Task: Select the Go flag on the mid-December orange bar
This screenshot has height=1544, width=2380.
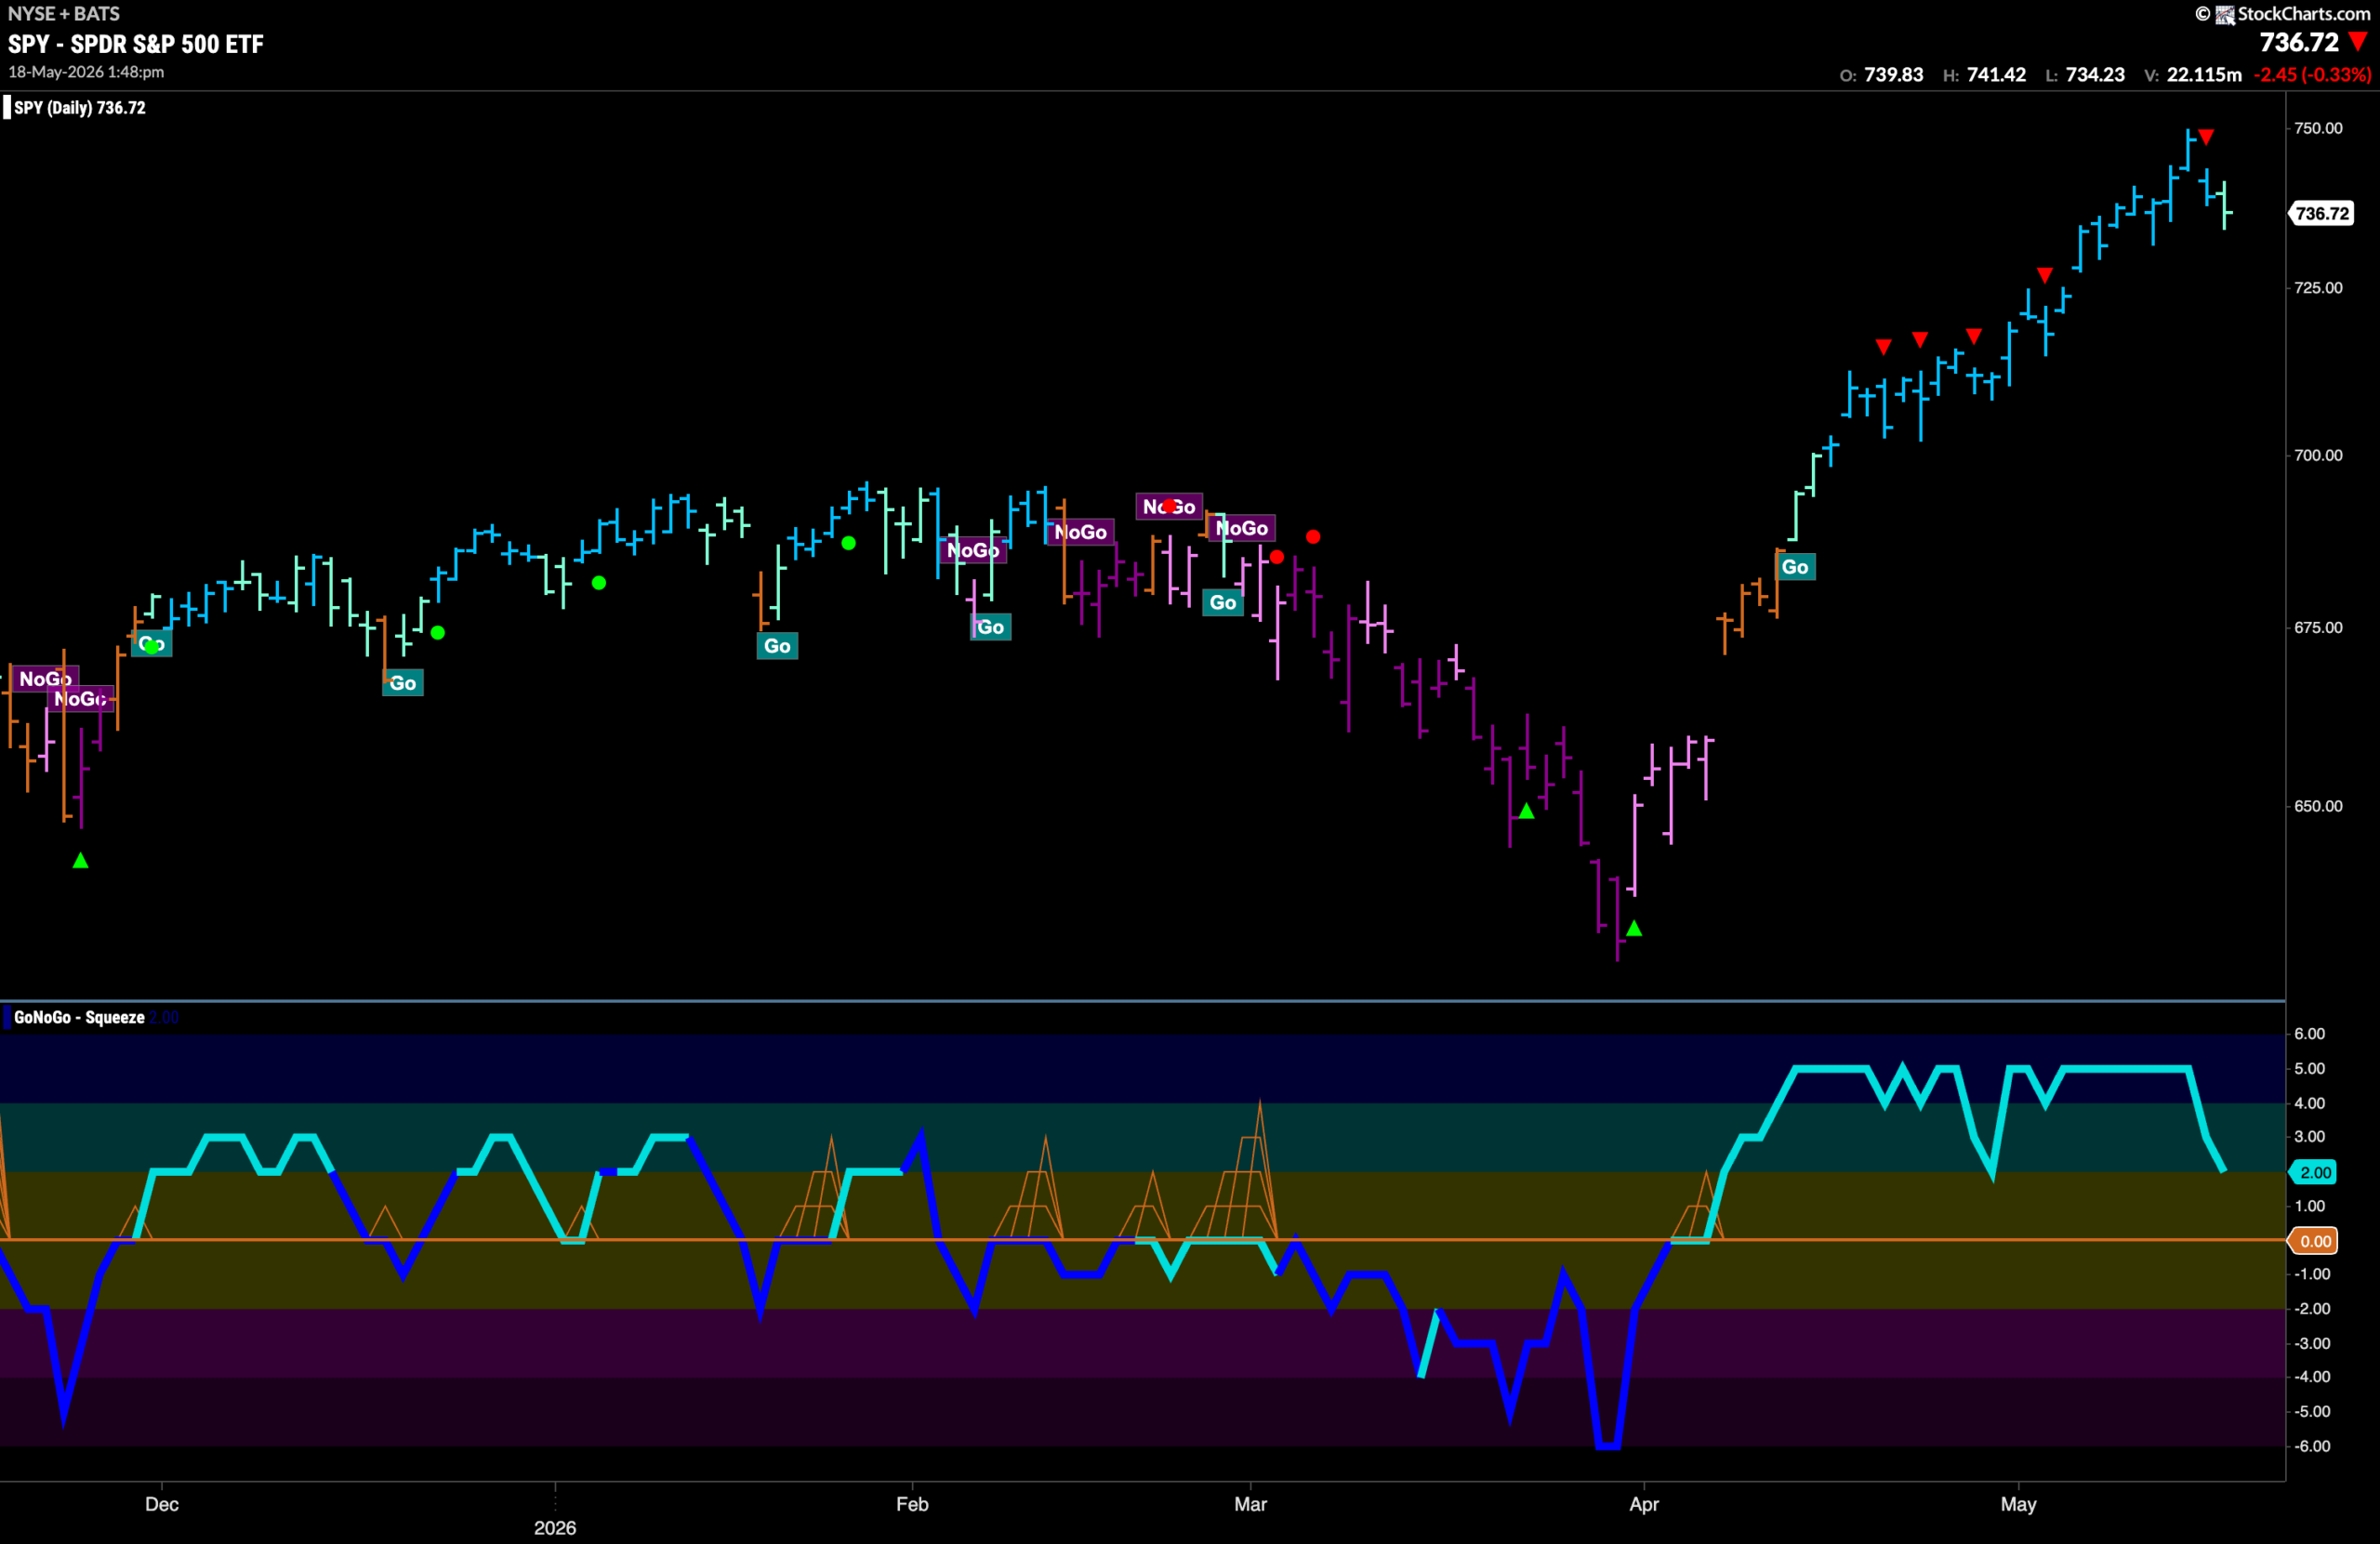Action: (403, 683)
